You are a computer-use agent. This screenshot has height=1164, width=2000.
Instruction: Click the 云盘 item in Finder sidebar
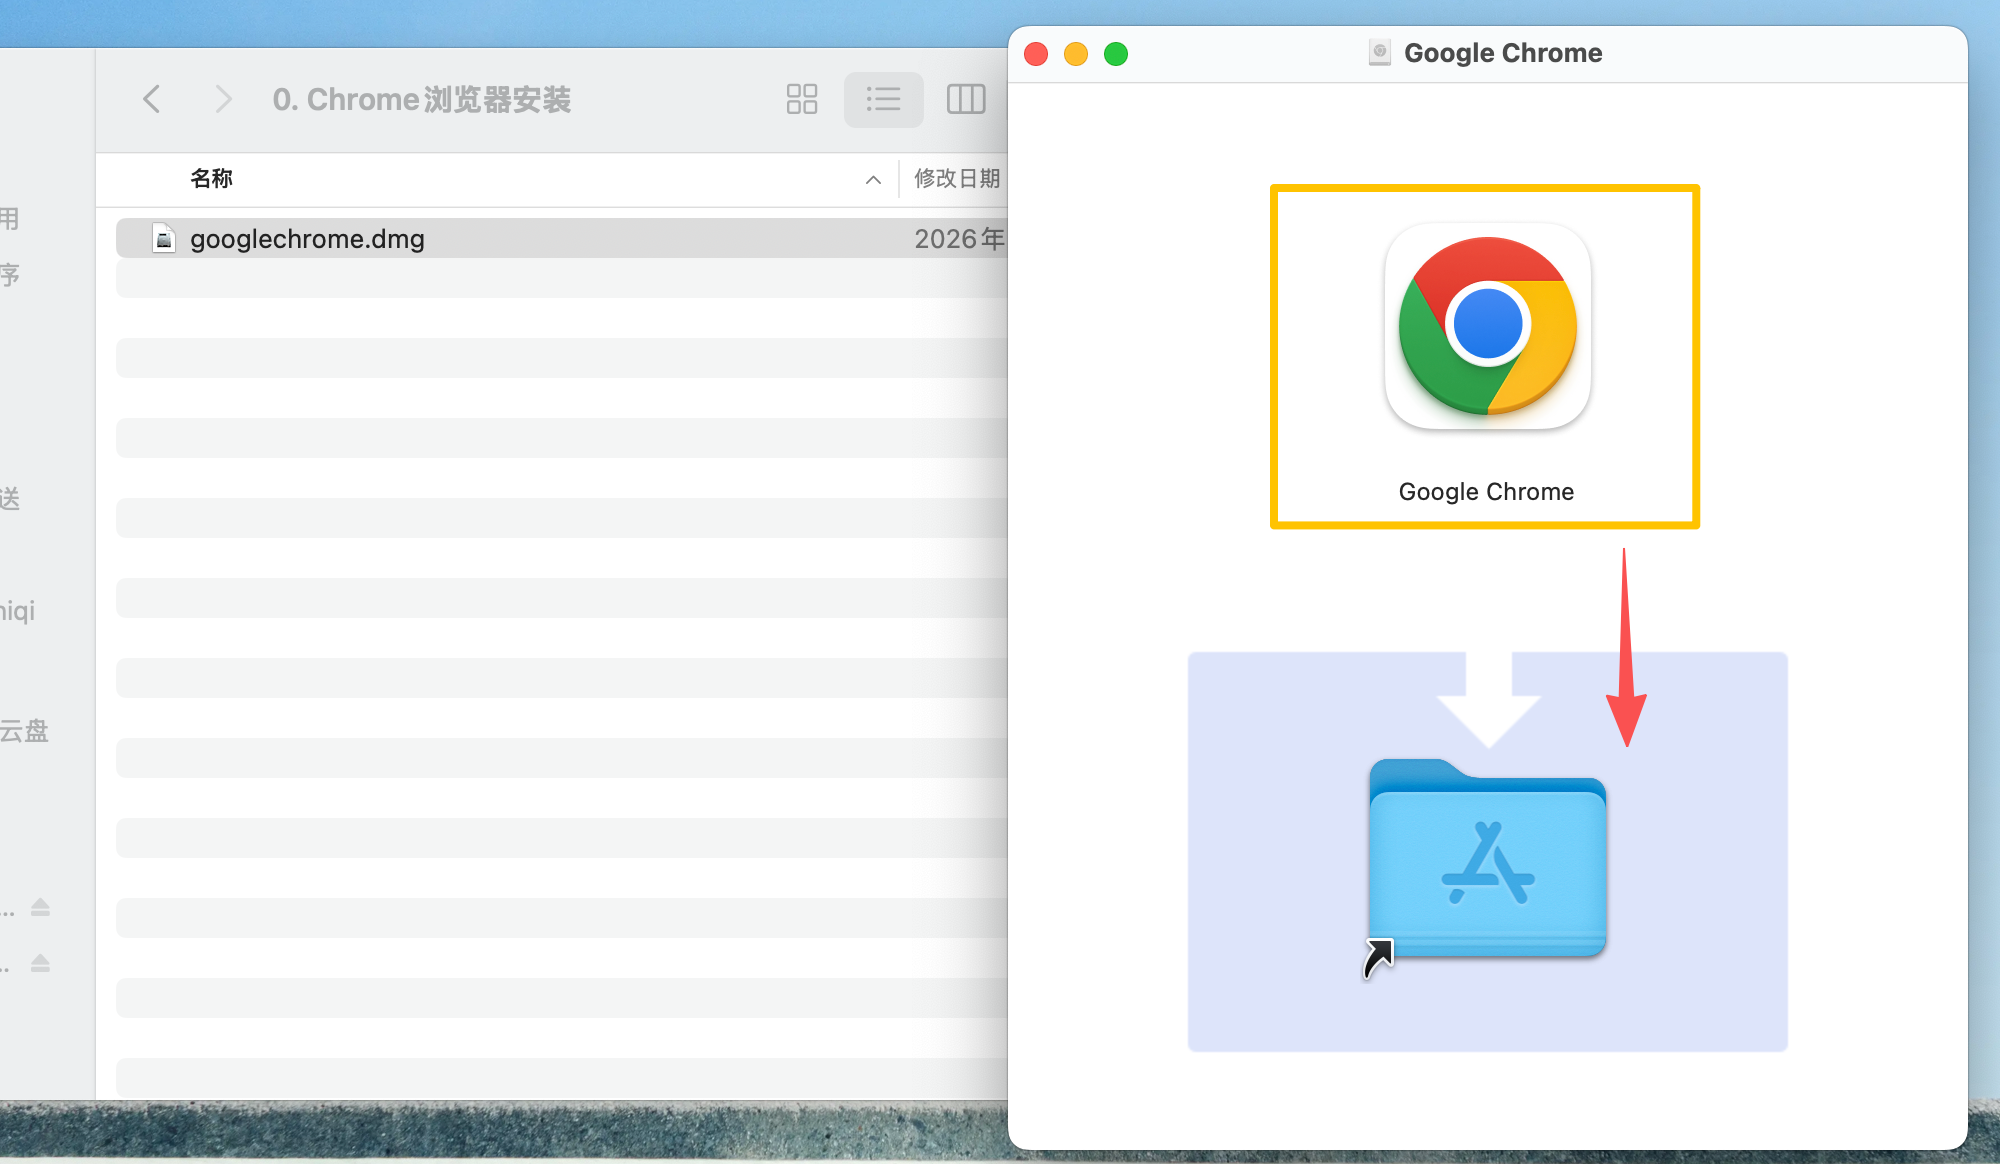click(x=24, y=731)
